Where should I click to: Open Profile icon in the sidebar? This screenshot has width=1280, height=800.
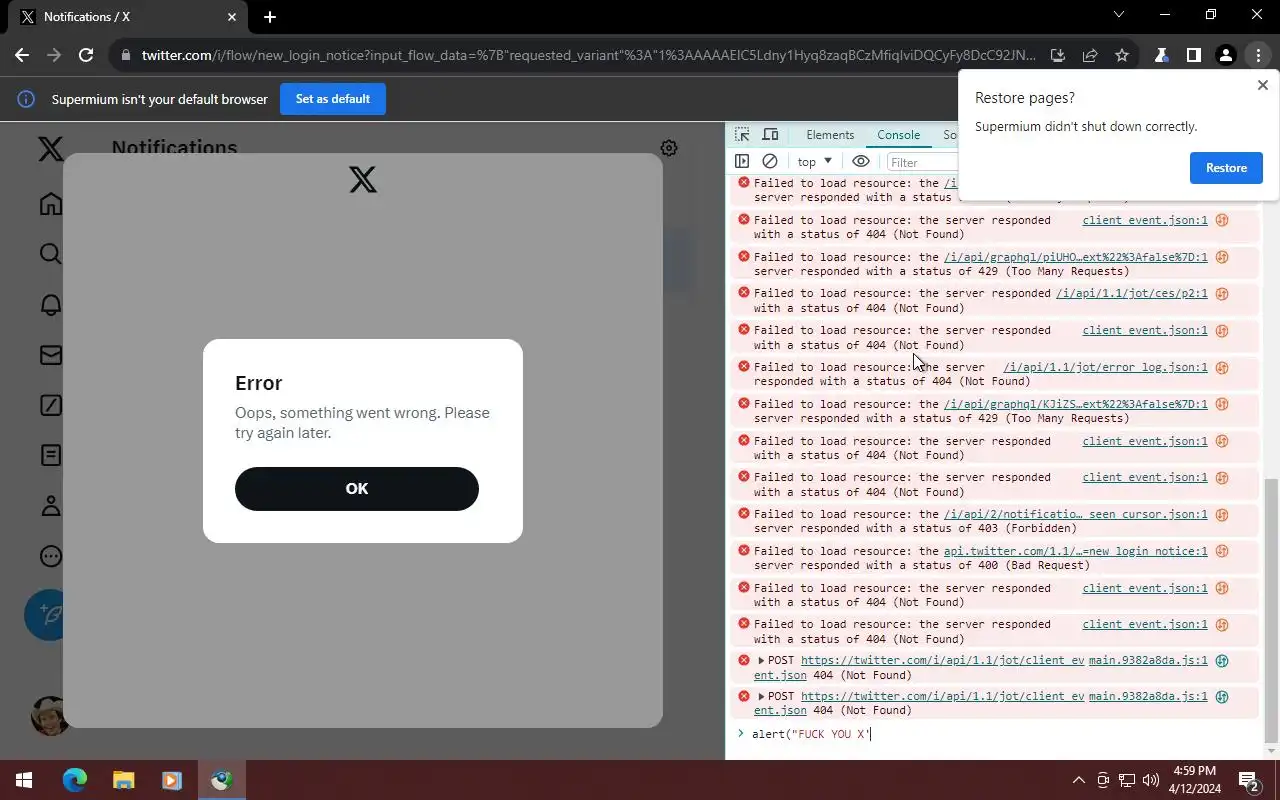(50, 506)
